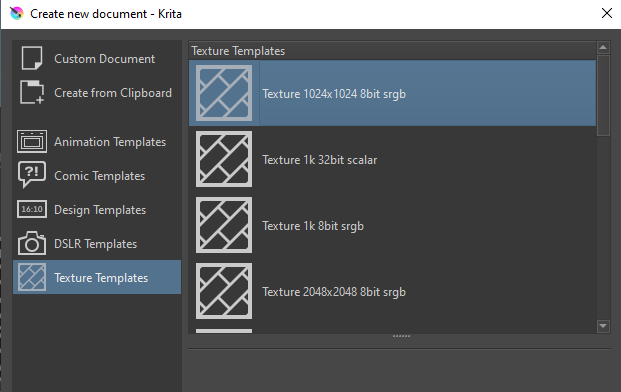Image resolution: width=621 pixels, height=392 pixels.
Task: Select the Texture 1024x1024 8bit srgb thumbnail
Action: pos(224,93)
